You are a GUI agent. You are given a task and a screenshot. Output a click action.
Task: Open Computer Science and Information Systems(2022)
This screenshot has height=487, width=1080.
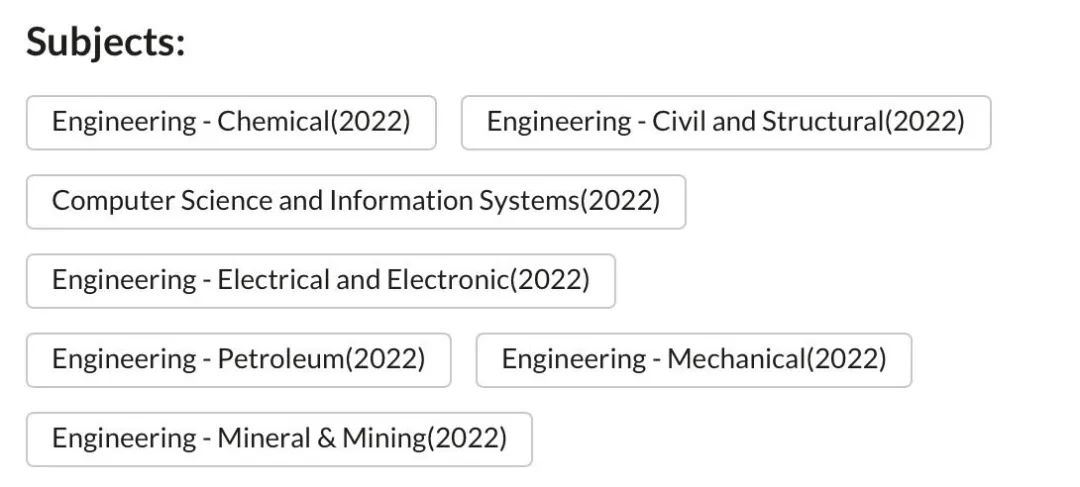pyautogui.click(x=356, y=201)
